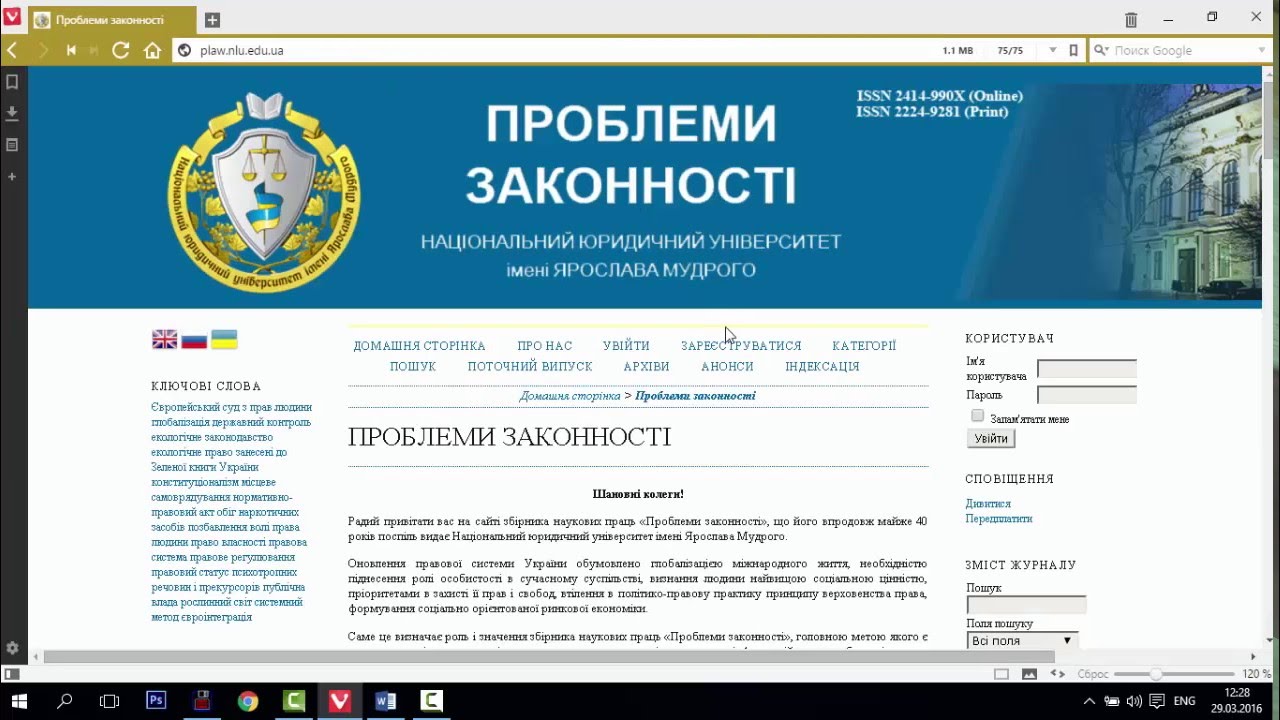Click 'Сброс' zoom reset button

pyautogui.click(x=1093, y=674)
